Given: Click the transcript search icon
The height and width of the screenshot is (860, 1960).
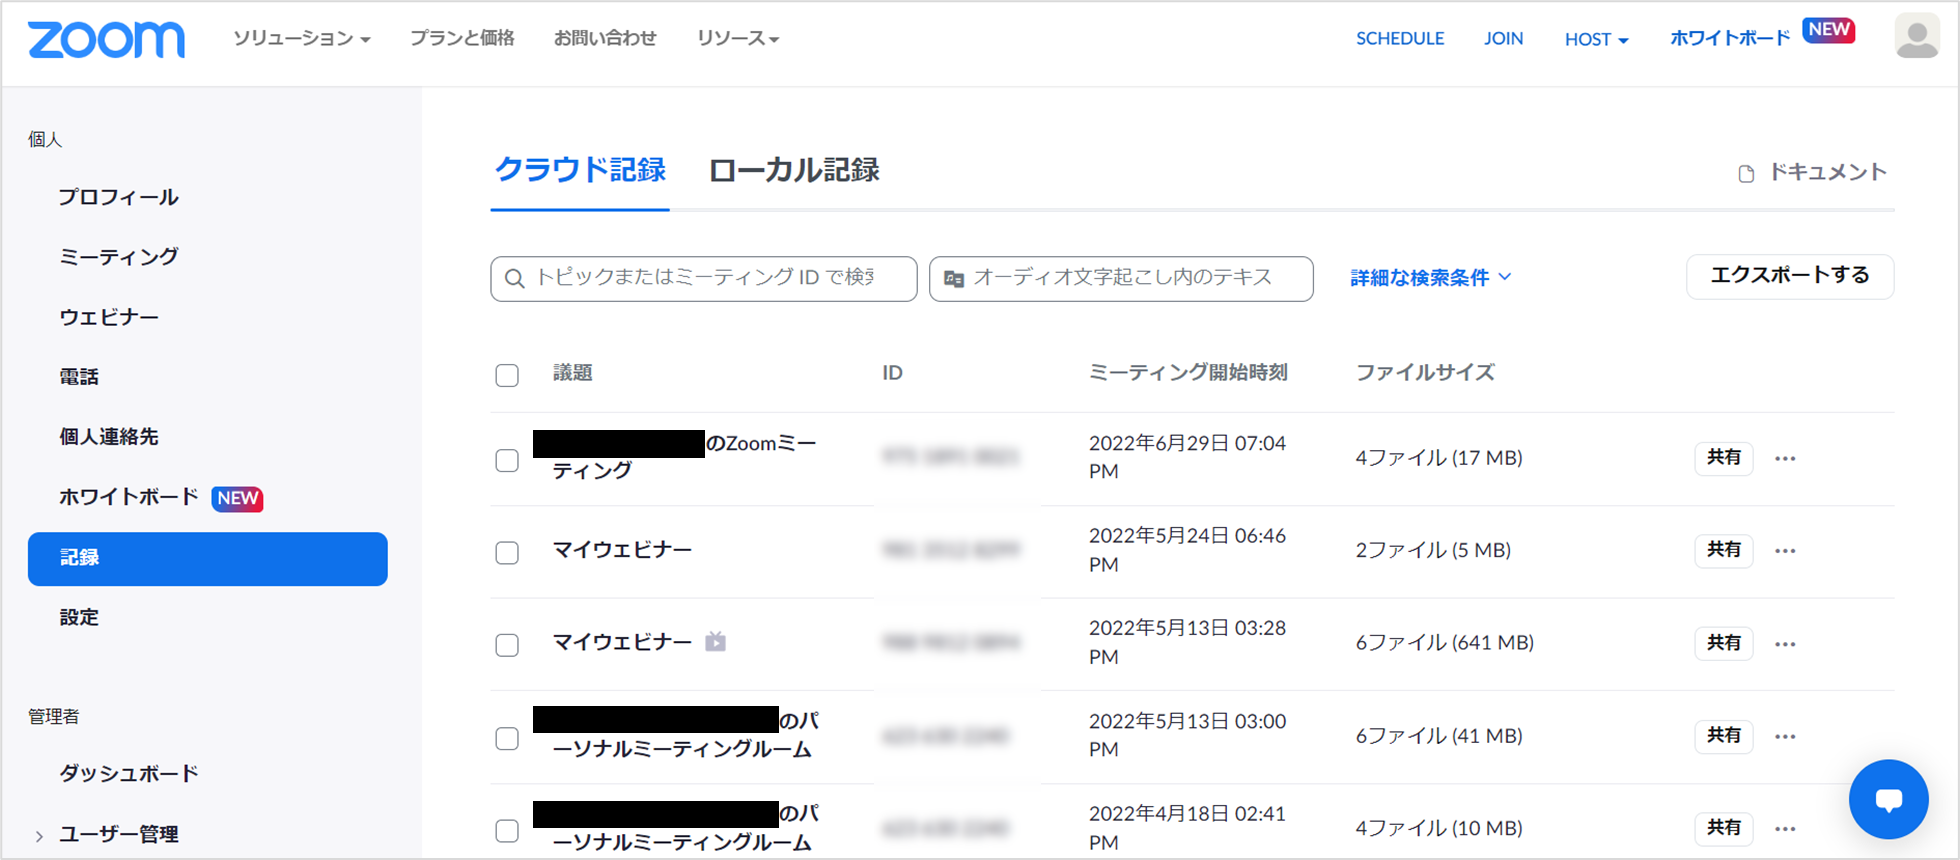Looking at the screenshot, I should coord(954,279).
